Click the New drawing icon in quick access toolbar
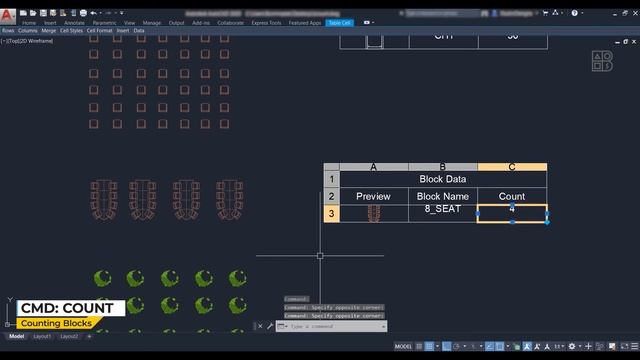 (x=23, y=13)
